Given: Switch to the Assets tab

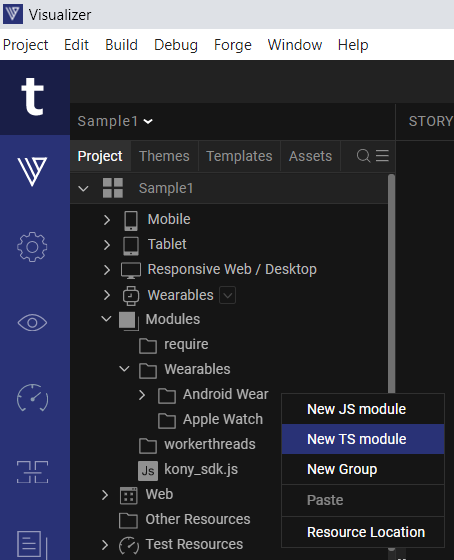Looking at the screenshot, I should pos(310,156).
